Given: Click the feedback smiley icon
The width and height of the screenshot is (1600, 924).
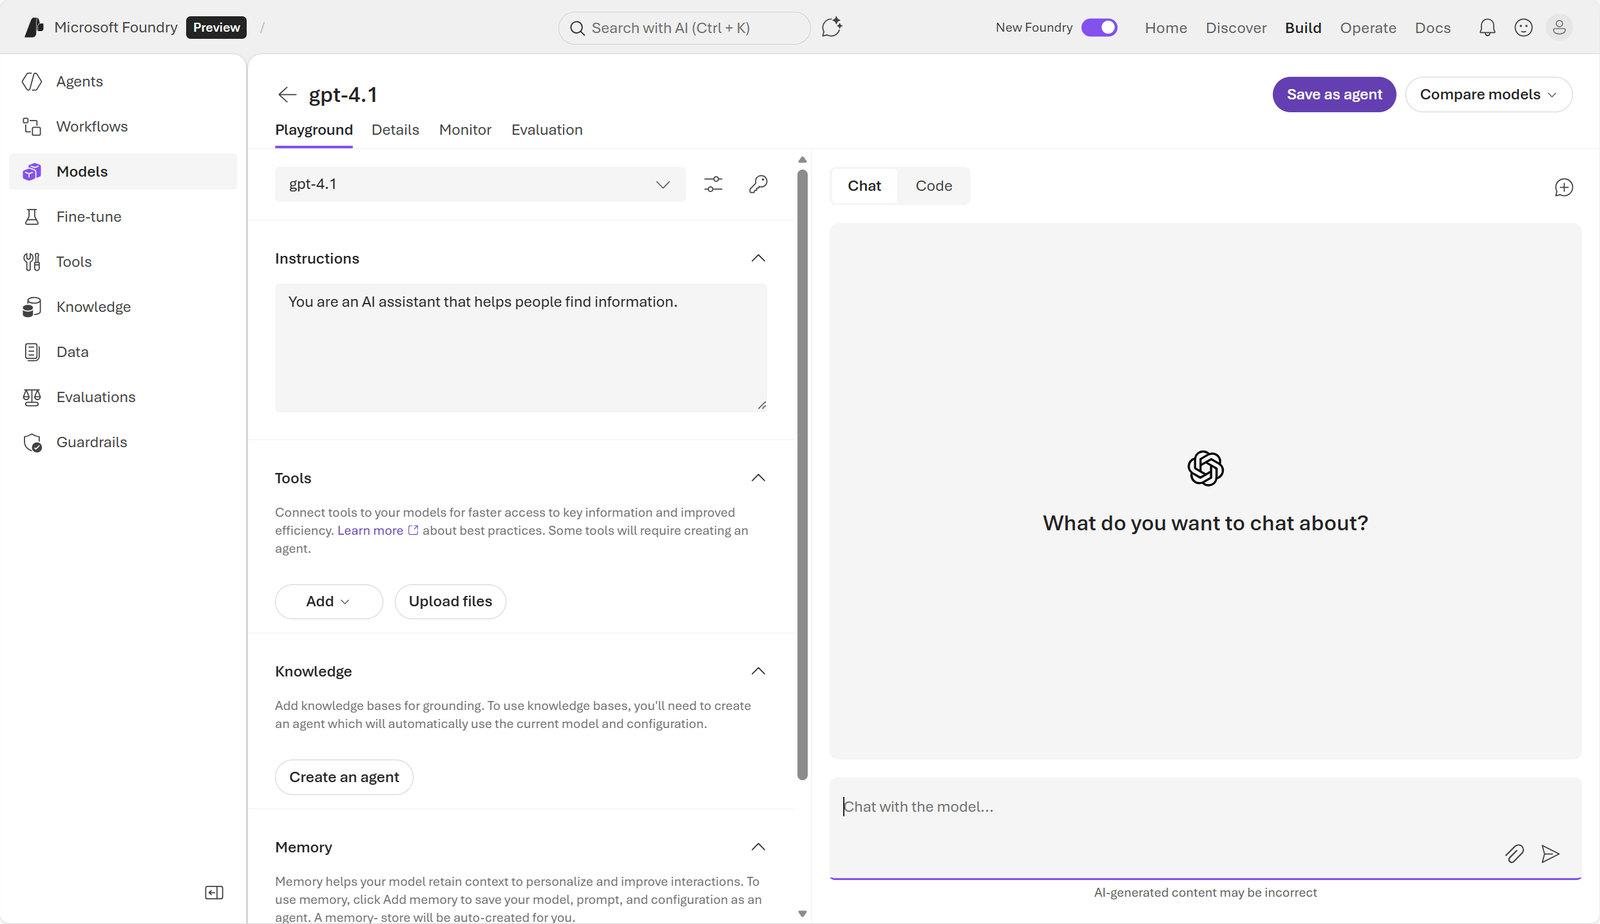Looking at the screenshot, I should pyautogui.click(x=1523, y=28).
